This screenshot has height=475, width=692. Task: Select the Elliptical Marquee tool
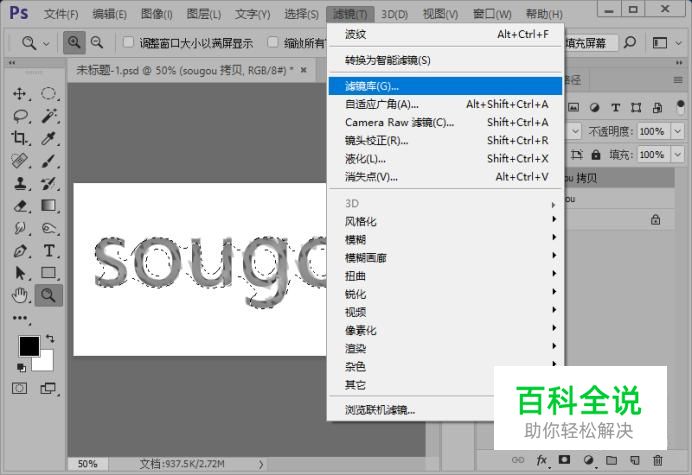pyautogui.click(x=49, y=94)
